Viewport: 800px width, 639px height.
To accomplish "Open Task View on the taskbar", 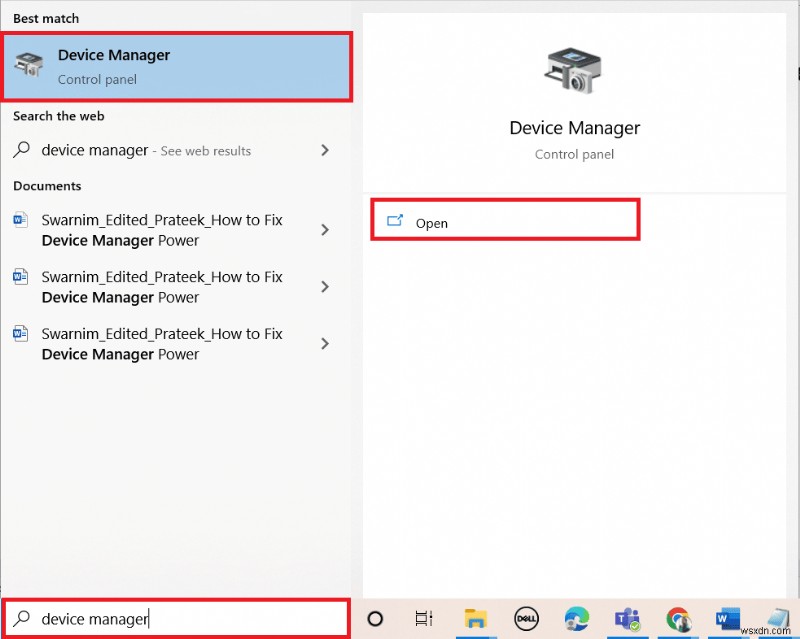I will (423, 619).
